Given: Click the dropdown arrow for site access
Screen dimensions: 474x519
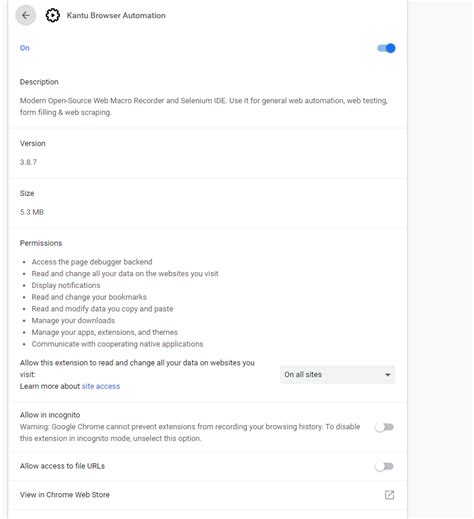Looking at the screenshot, I should pos(387,375).
